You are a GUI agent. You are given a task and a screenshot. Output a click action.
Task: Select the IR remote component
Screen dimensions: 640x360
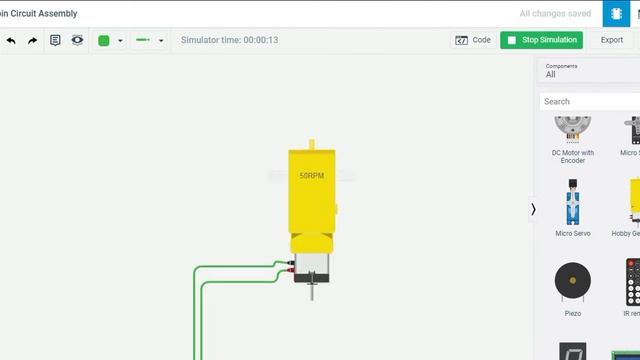click(x=632, y=287)
